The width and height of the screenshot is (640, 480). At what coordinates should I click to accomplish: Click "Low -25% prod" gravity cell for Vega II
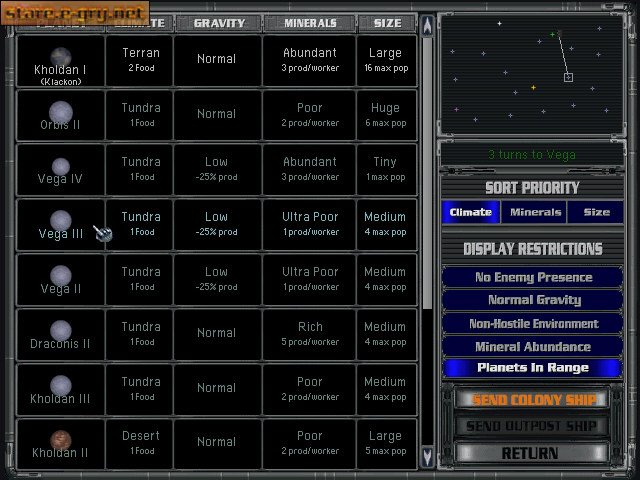pos(217,280)
